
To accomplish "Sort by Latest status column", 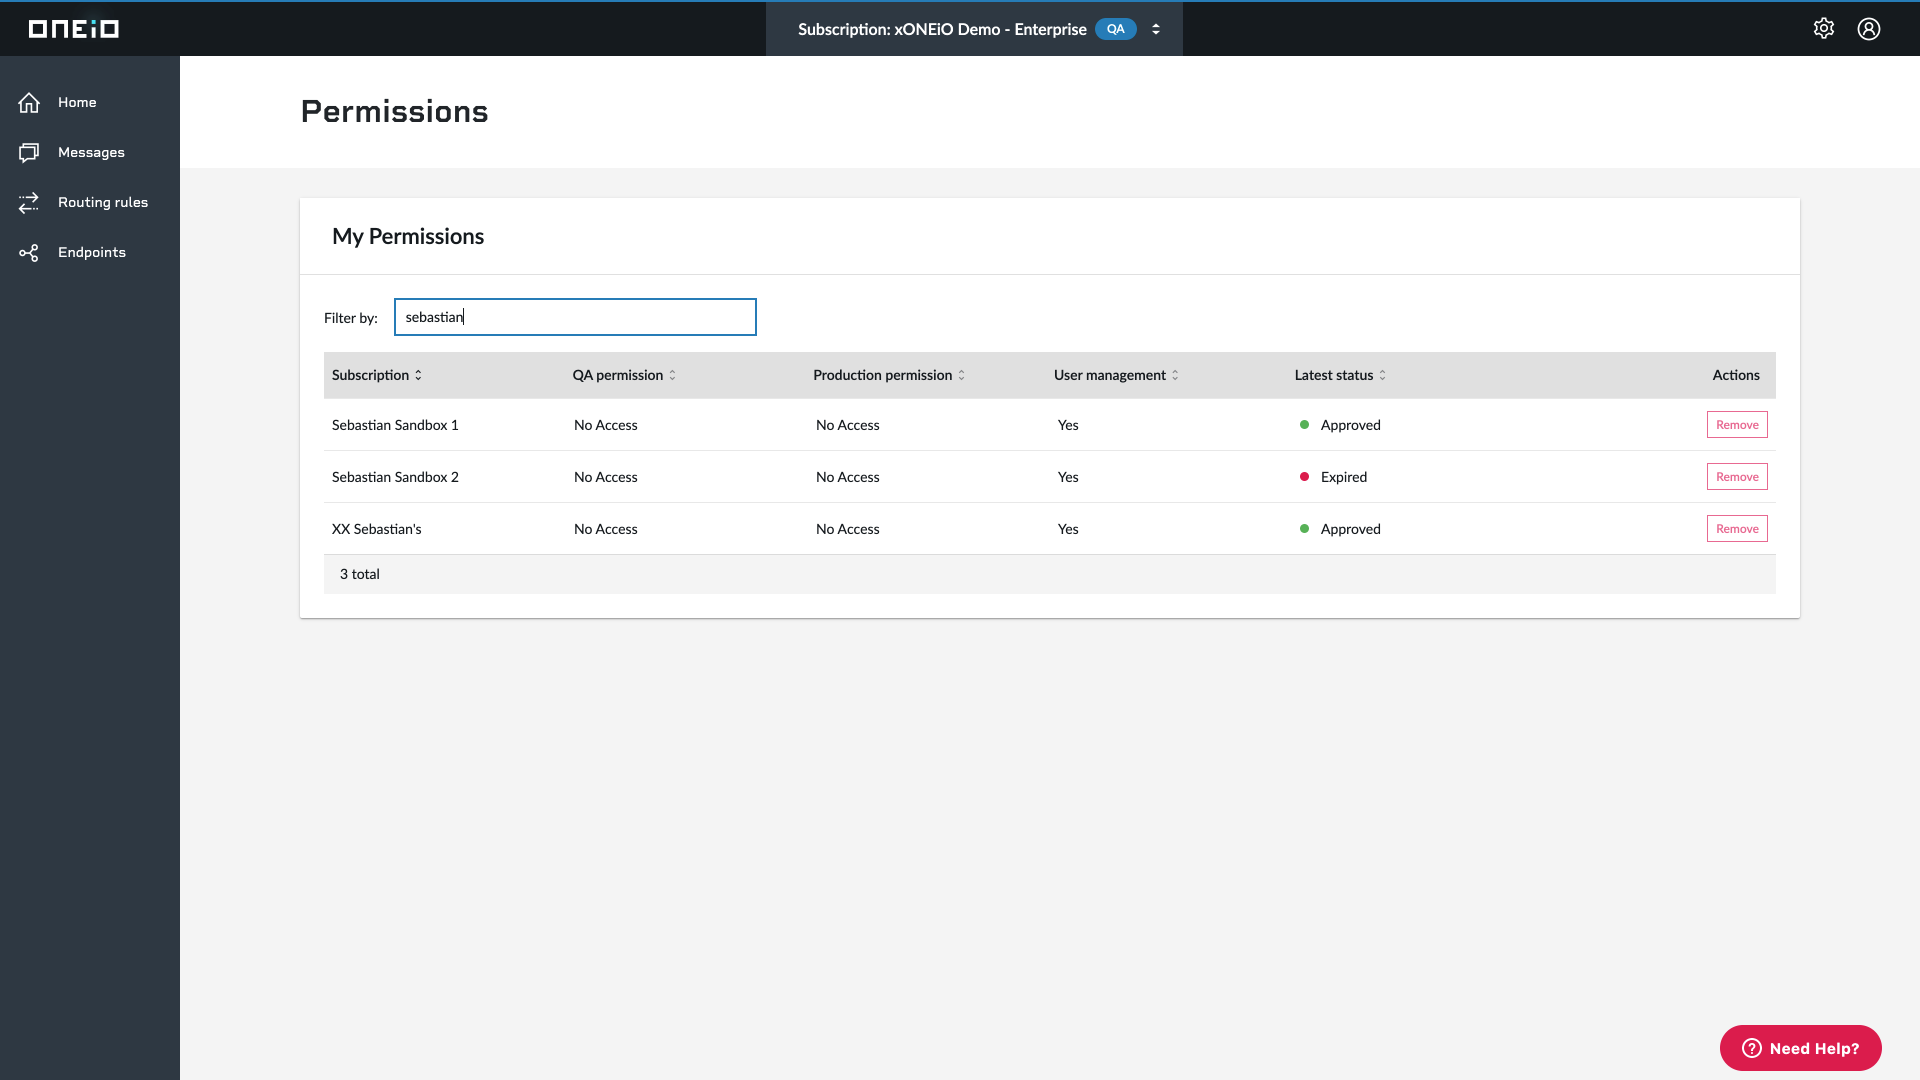I will tap(1340, 375).
